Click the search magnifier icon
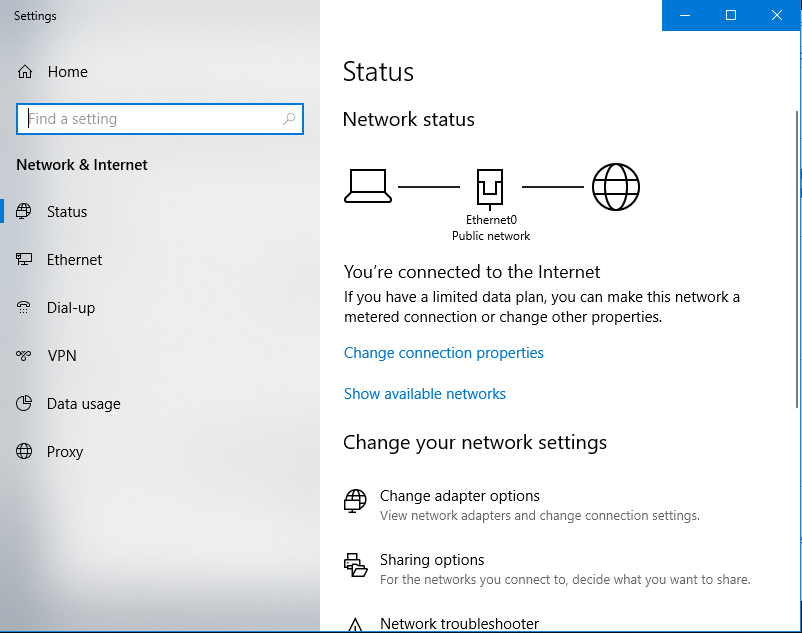Screen dimensions: 802x633 (x=289, y=119)
